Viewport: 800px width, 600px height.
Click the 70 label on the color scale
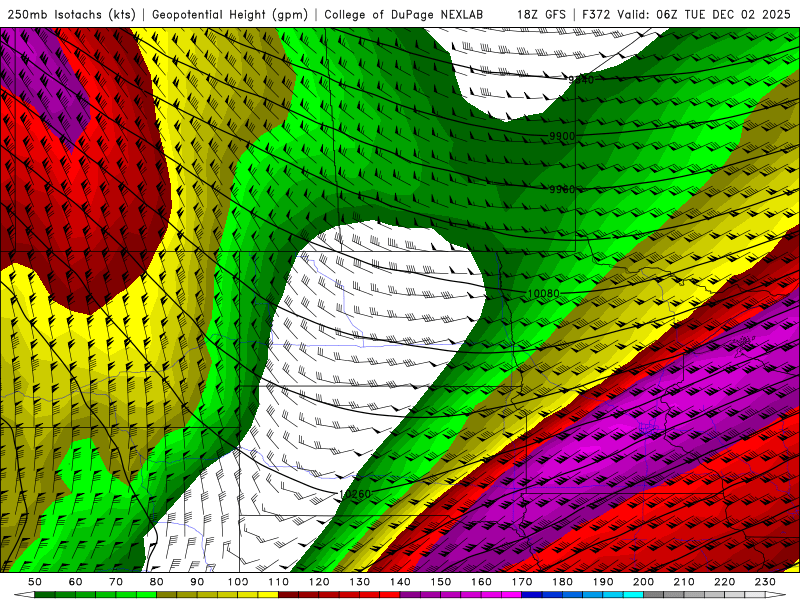(116, 582)
